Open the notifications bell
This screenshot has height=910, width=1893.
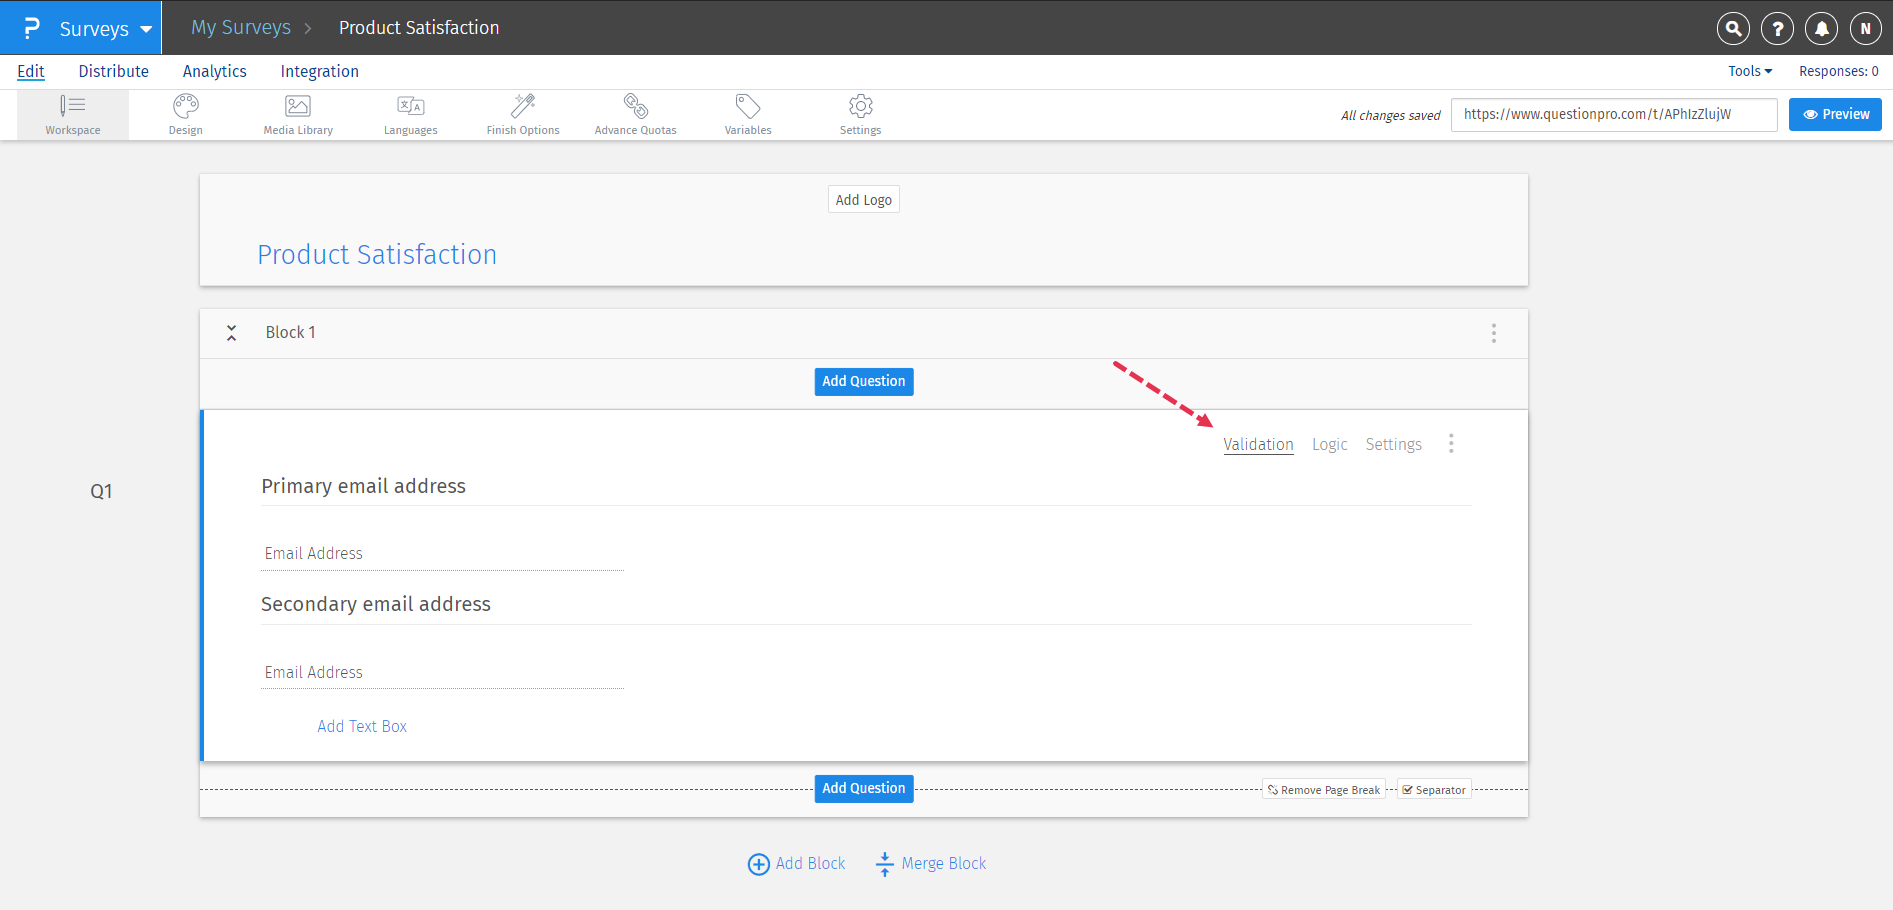[x=1821, y=28]
